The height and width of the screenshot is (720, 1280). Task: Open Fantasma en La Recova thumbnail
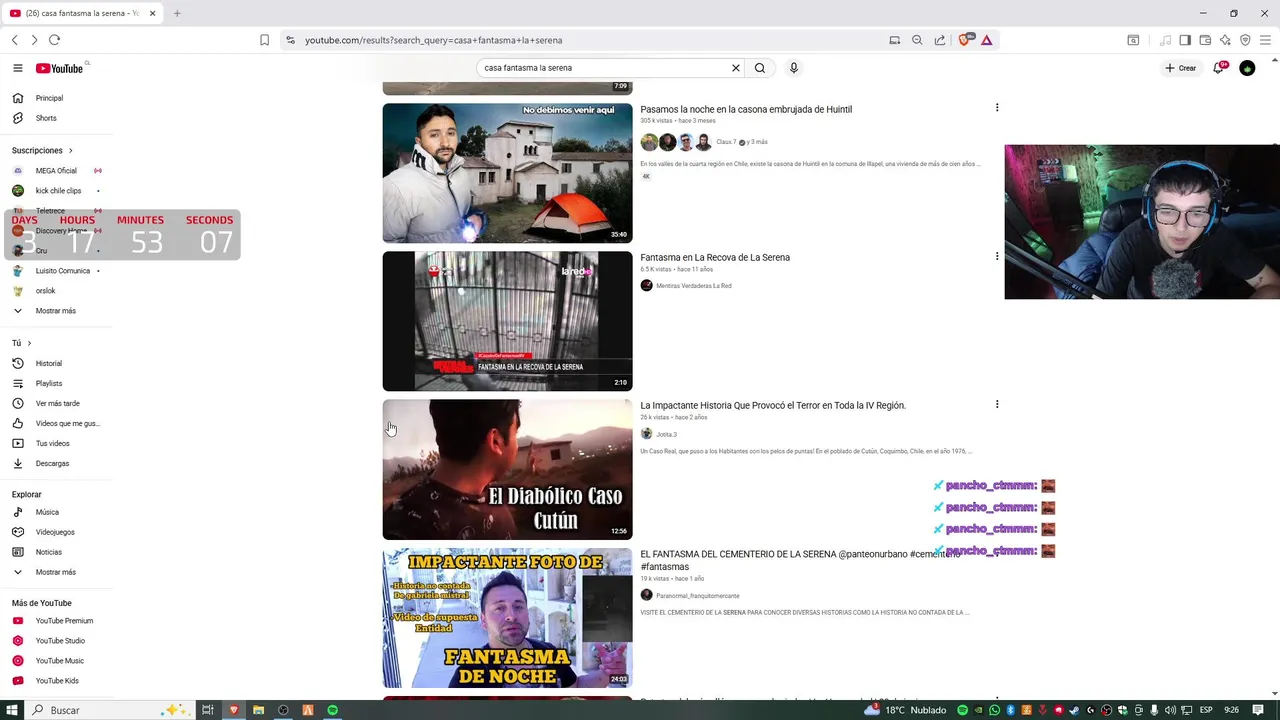pyautogui.click(x=507, y=321)
